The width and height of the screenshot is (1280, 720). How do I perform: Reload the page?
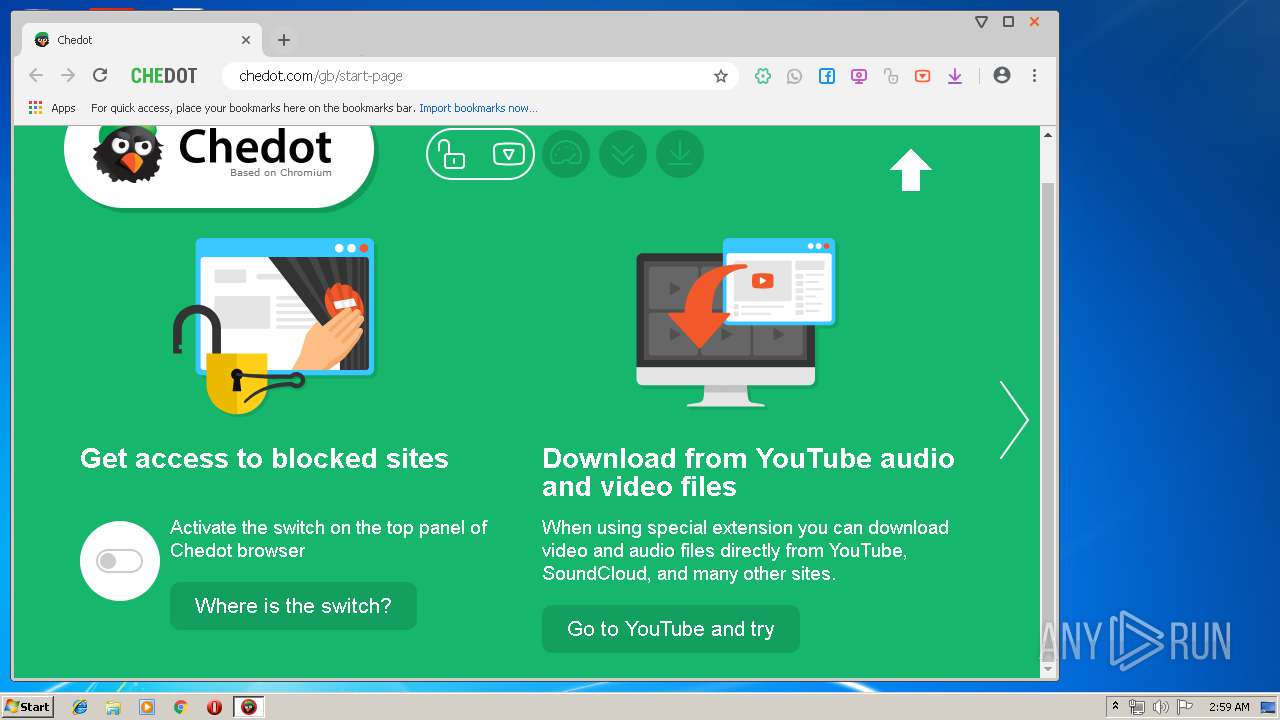(100, 75)
